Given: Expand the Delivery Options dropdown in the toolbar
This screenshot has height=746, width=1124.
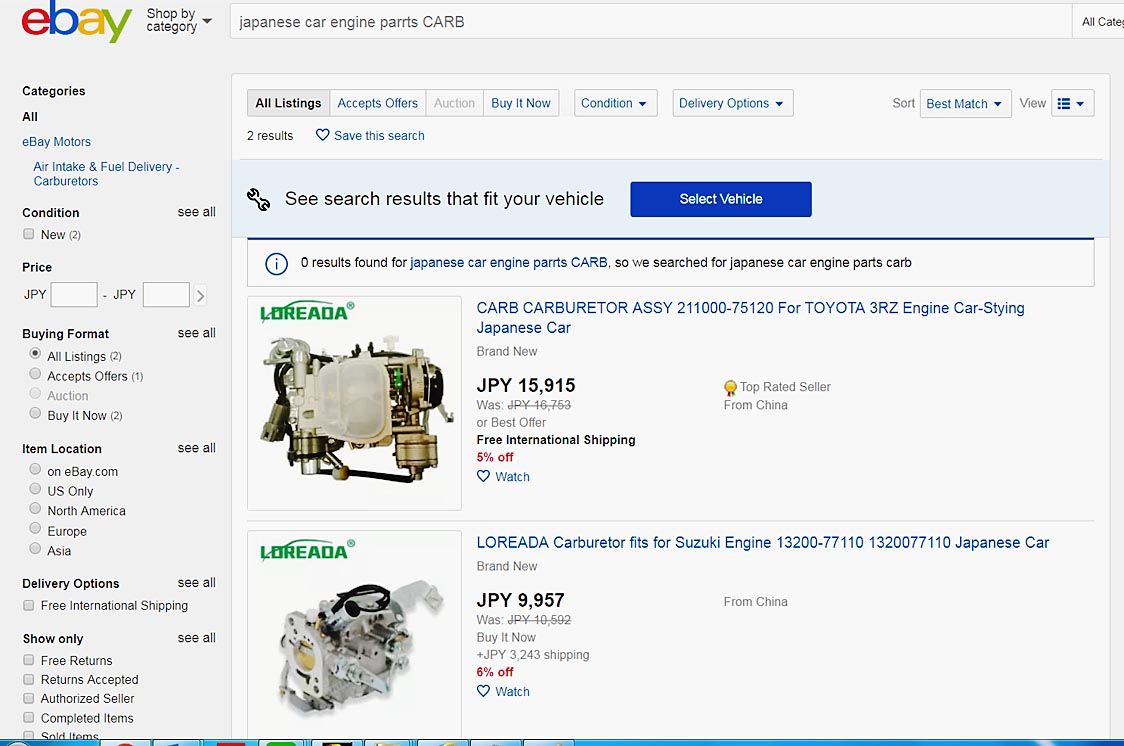Looking at the screenshot, I should coord(732,103).
